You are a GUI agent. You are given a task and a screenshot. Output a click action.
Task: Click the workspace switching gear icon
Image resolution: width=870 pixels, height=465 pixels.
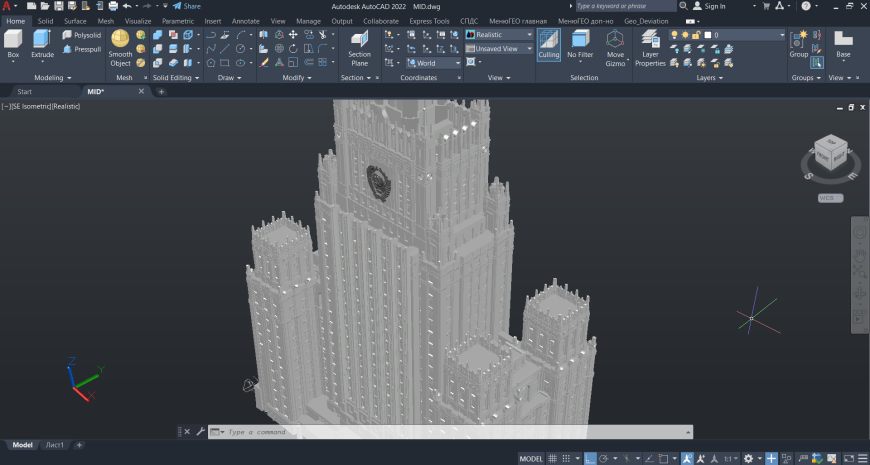pos(748,459)
